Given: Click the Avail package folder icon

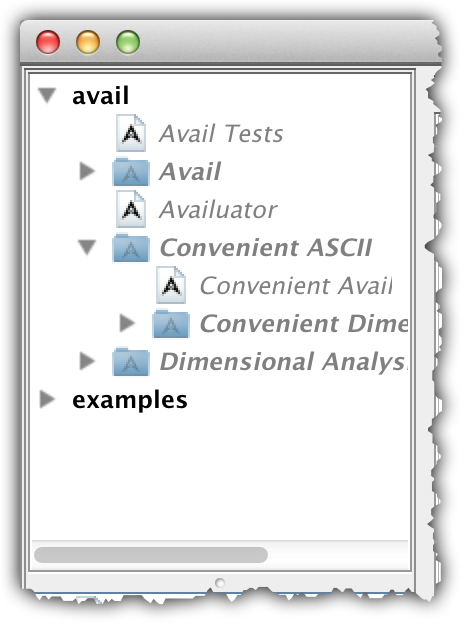Looking at the screenshot, I should tap(131, 172).
